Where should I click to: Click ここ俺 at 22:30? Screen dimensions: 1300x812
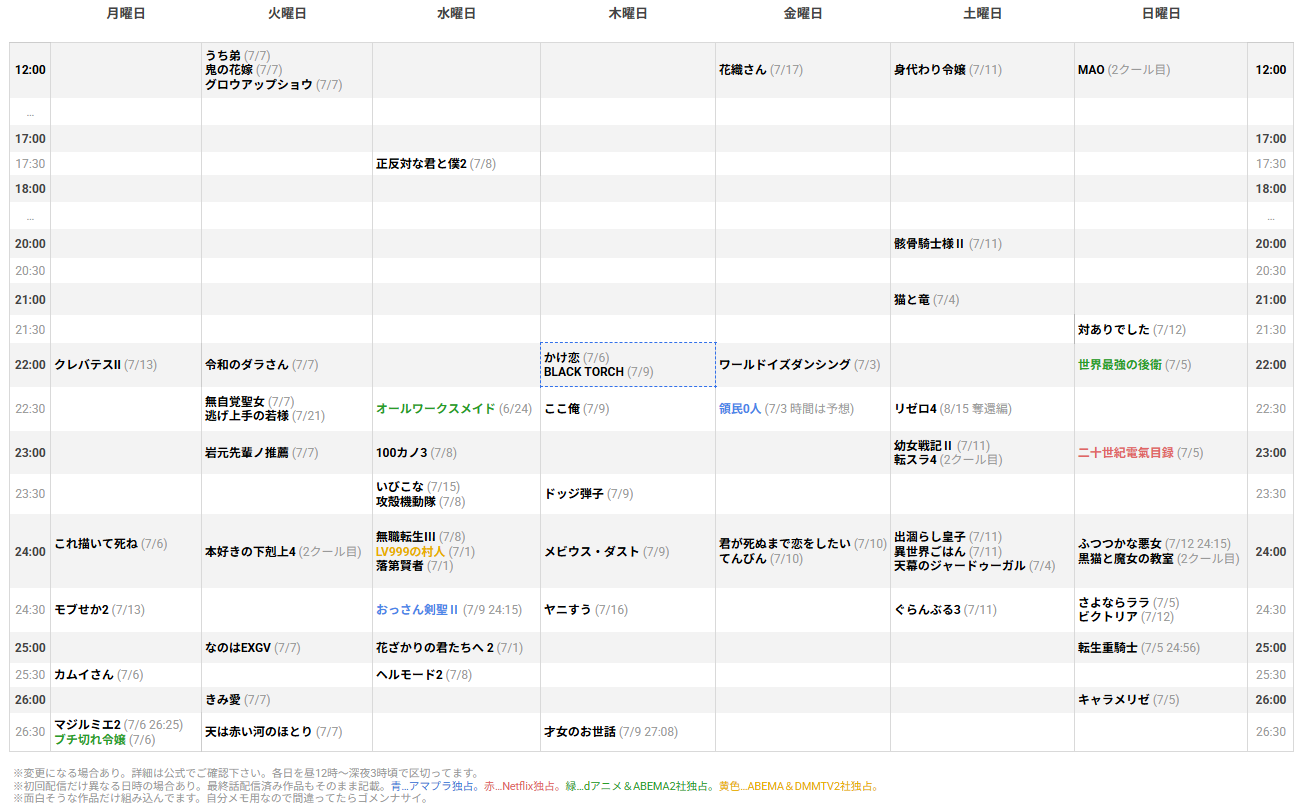tap(562, 409)
